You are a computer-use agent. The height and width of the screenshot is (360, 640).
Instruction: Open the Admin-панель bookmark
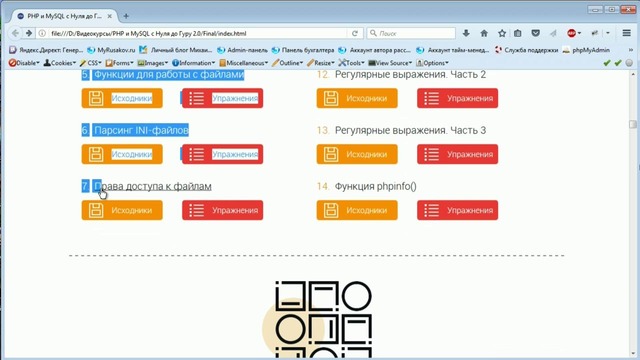click(x=242, y=50)
